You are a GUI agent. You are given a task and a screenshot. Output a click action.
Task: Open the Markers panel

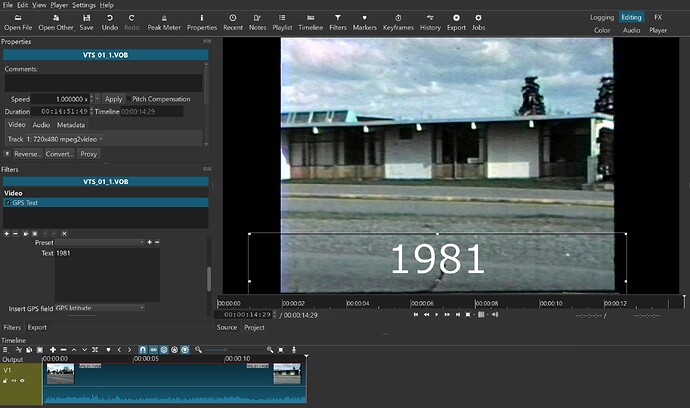click(x=364, y=22)
